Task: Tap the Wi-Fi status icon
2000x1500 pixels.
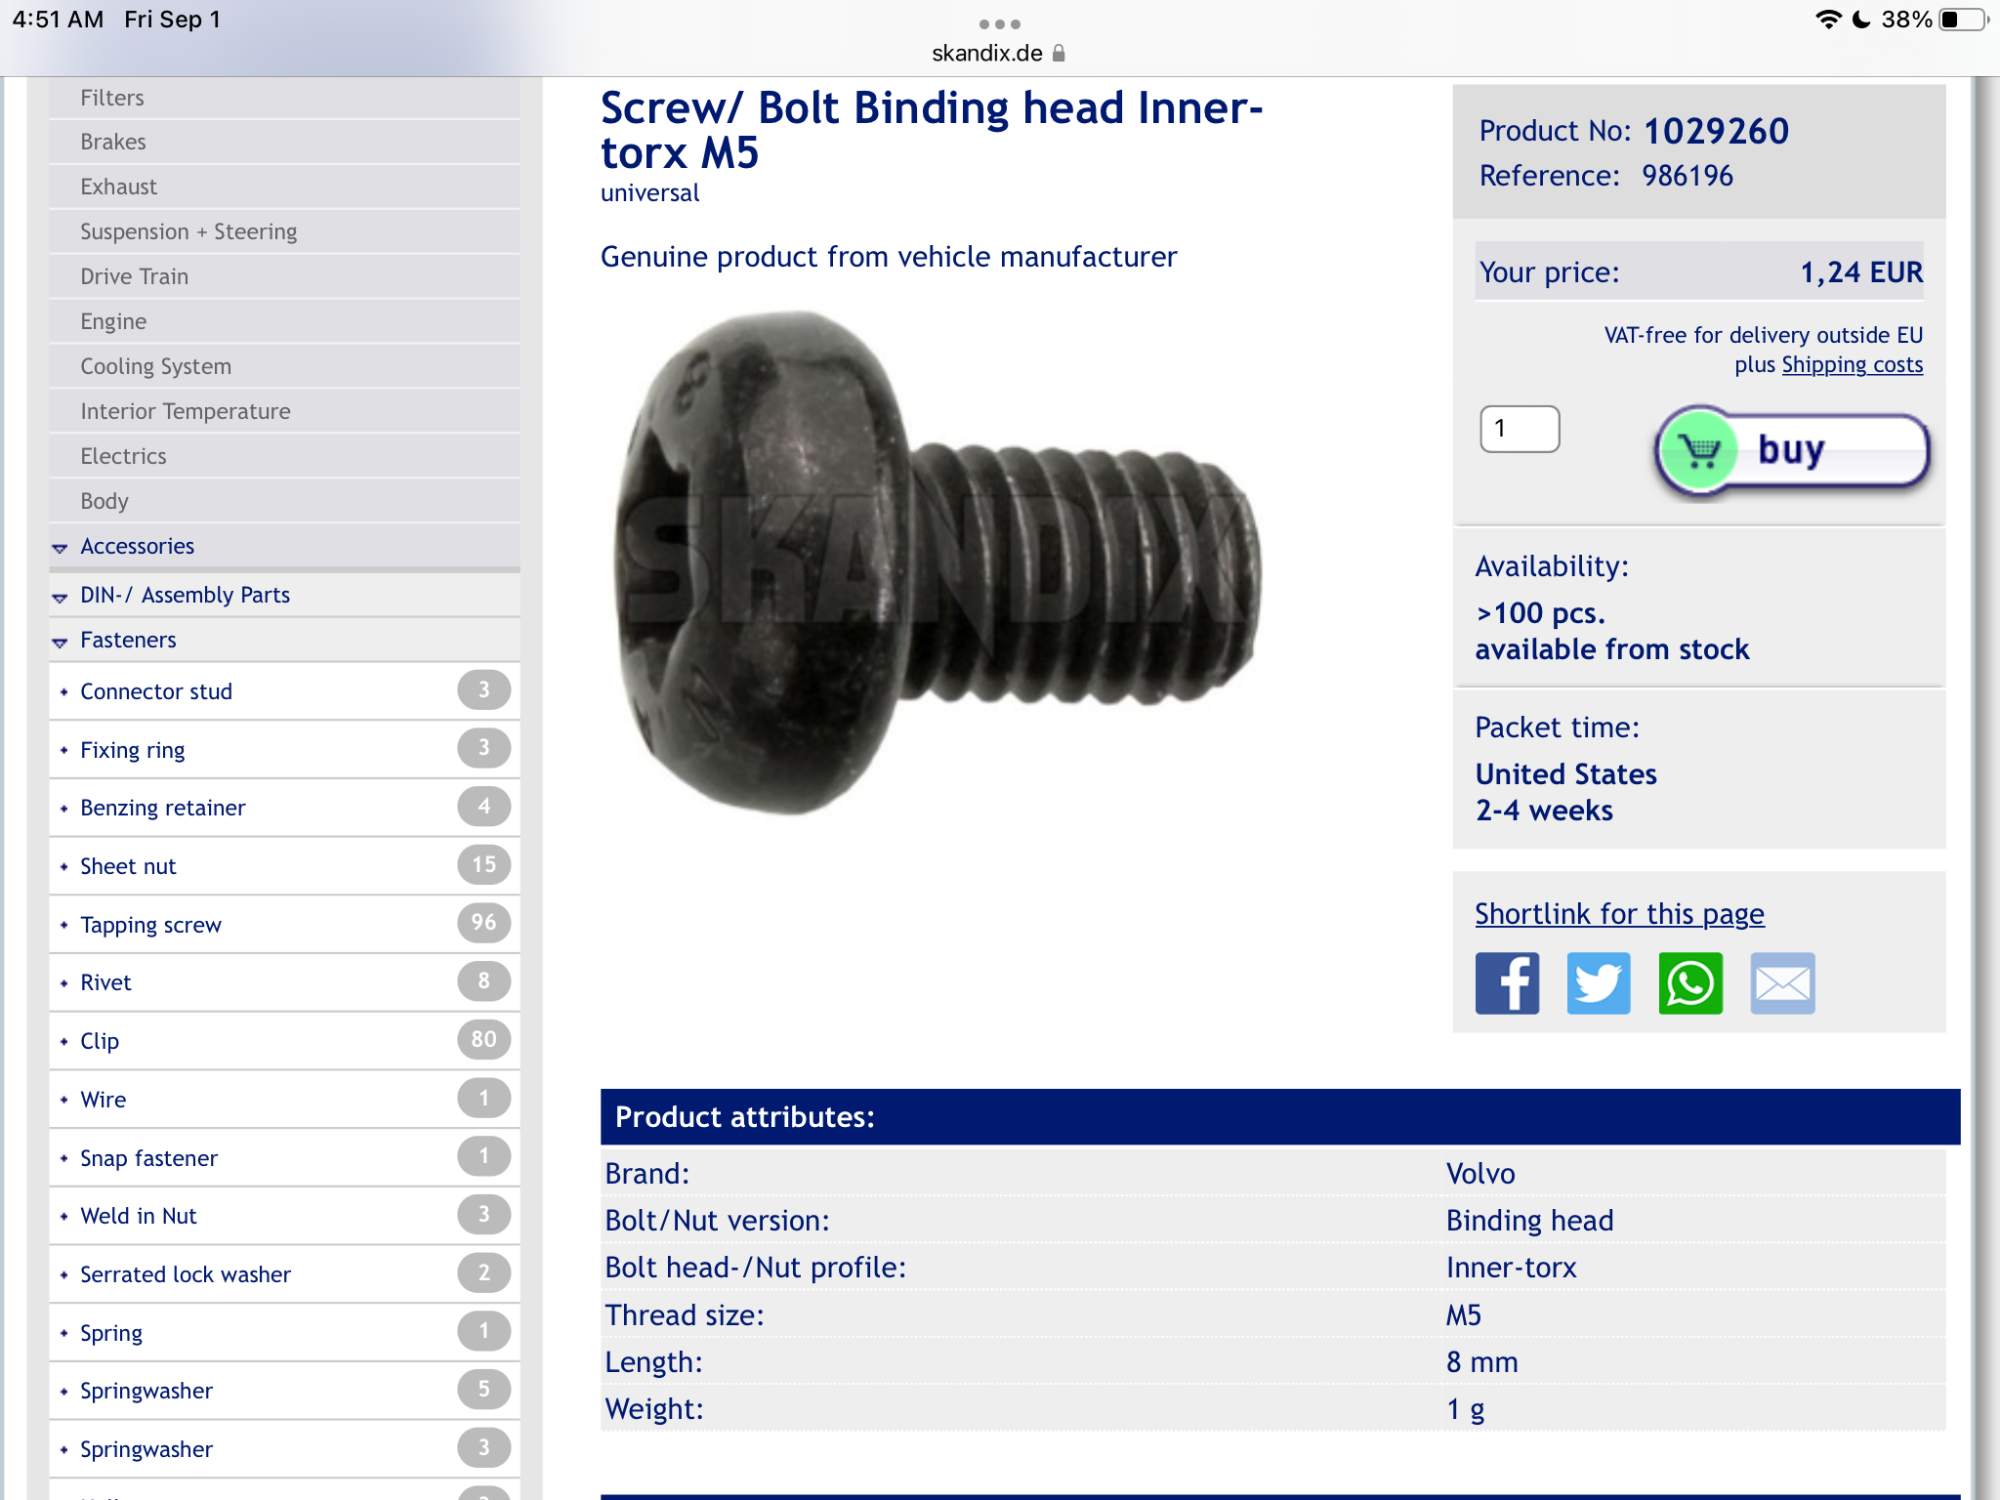Action: tap(1827, 20)
